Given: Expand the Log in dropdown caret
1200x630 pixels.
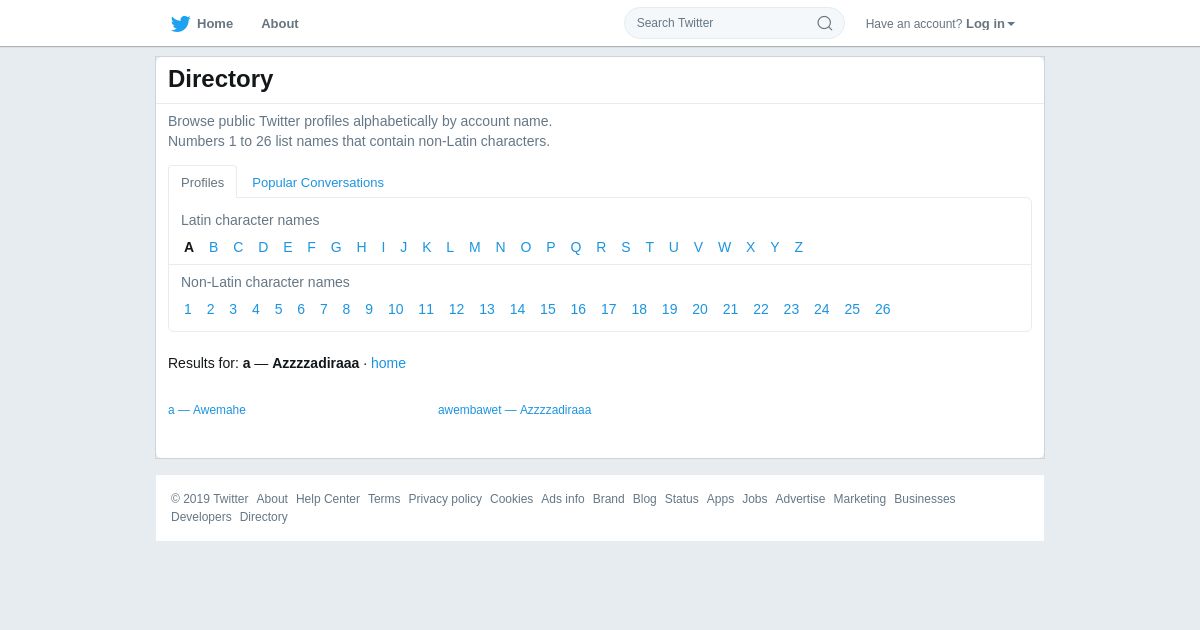Looking at the screenshot, I should (1011, 24).
